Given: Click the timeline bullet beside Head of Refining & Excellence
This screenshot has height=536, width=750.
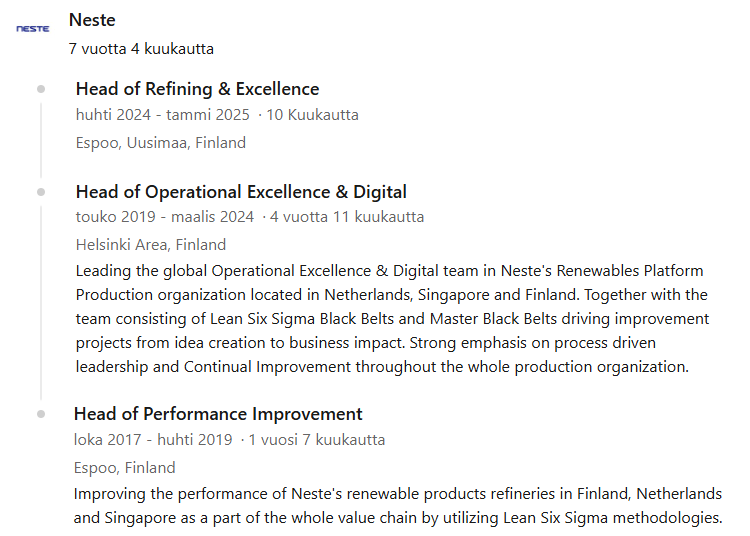Looking at the screenshot, I should 41,89.
